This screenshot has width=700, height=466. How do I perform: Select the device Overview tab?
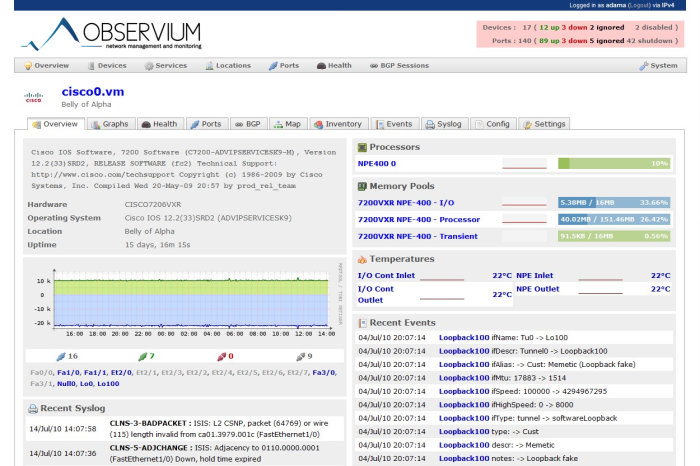point(56,124)
